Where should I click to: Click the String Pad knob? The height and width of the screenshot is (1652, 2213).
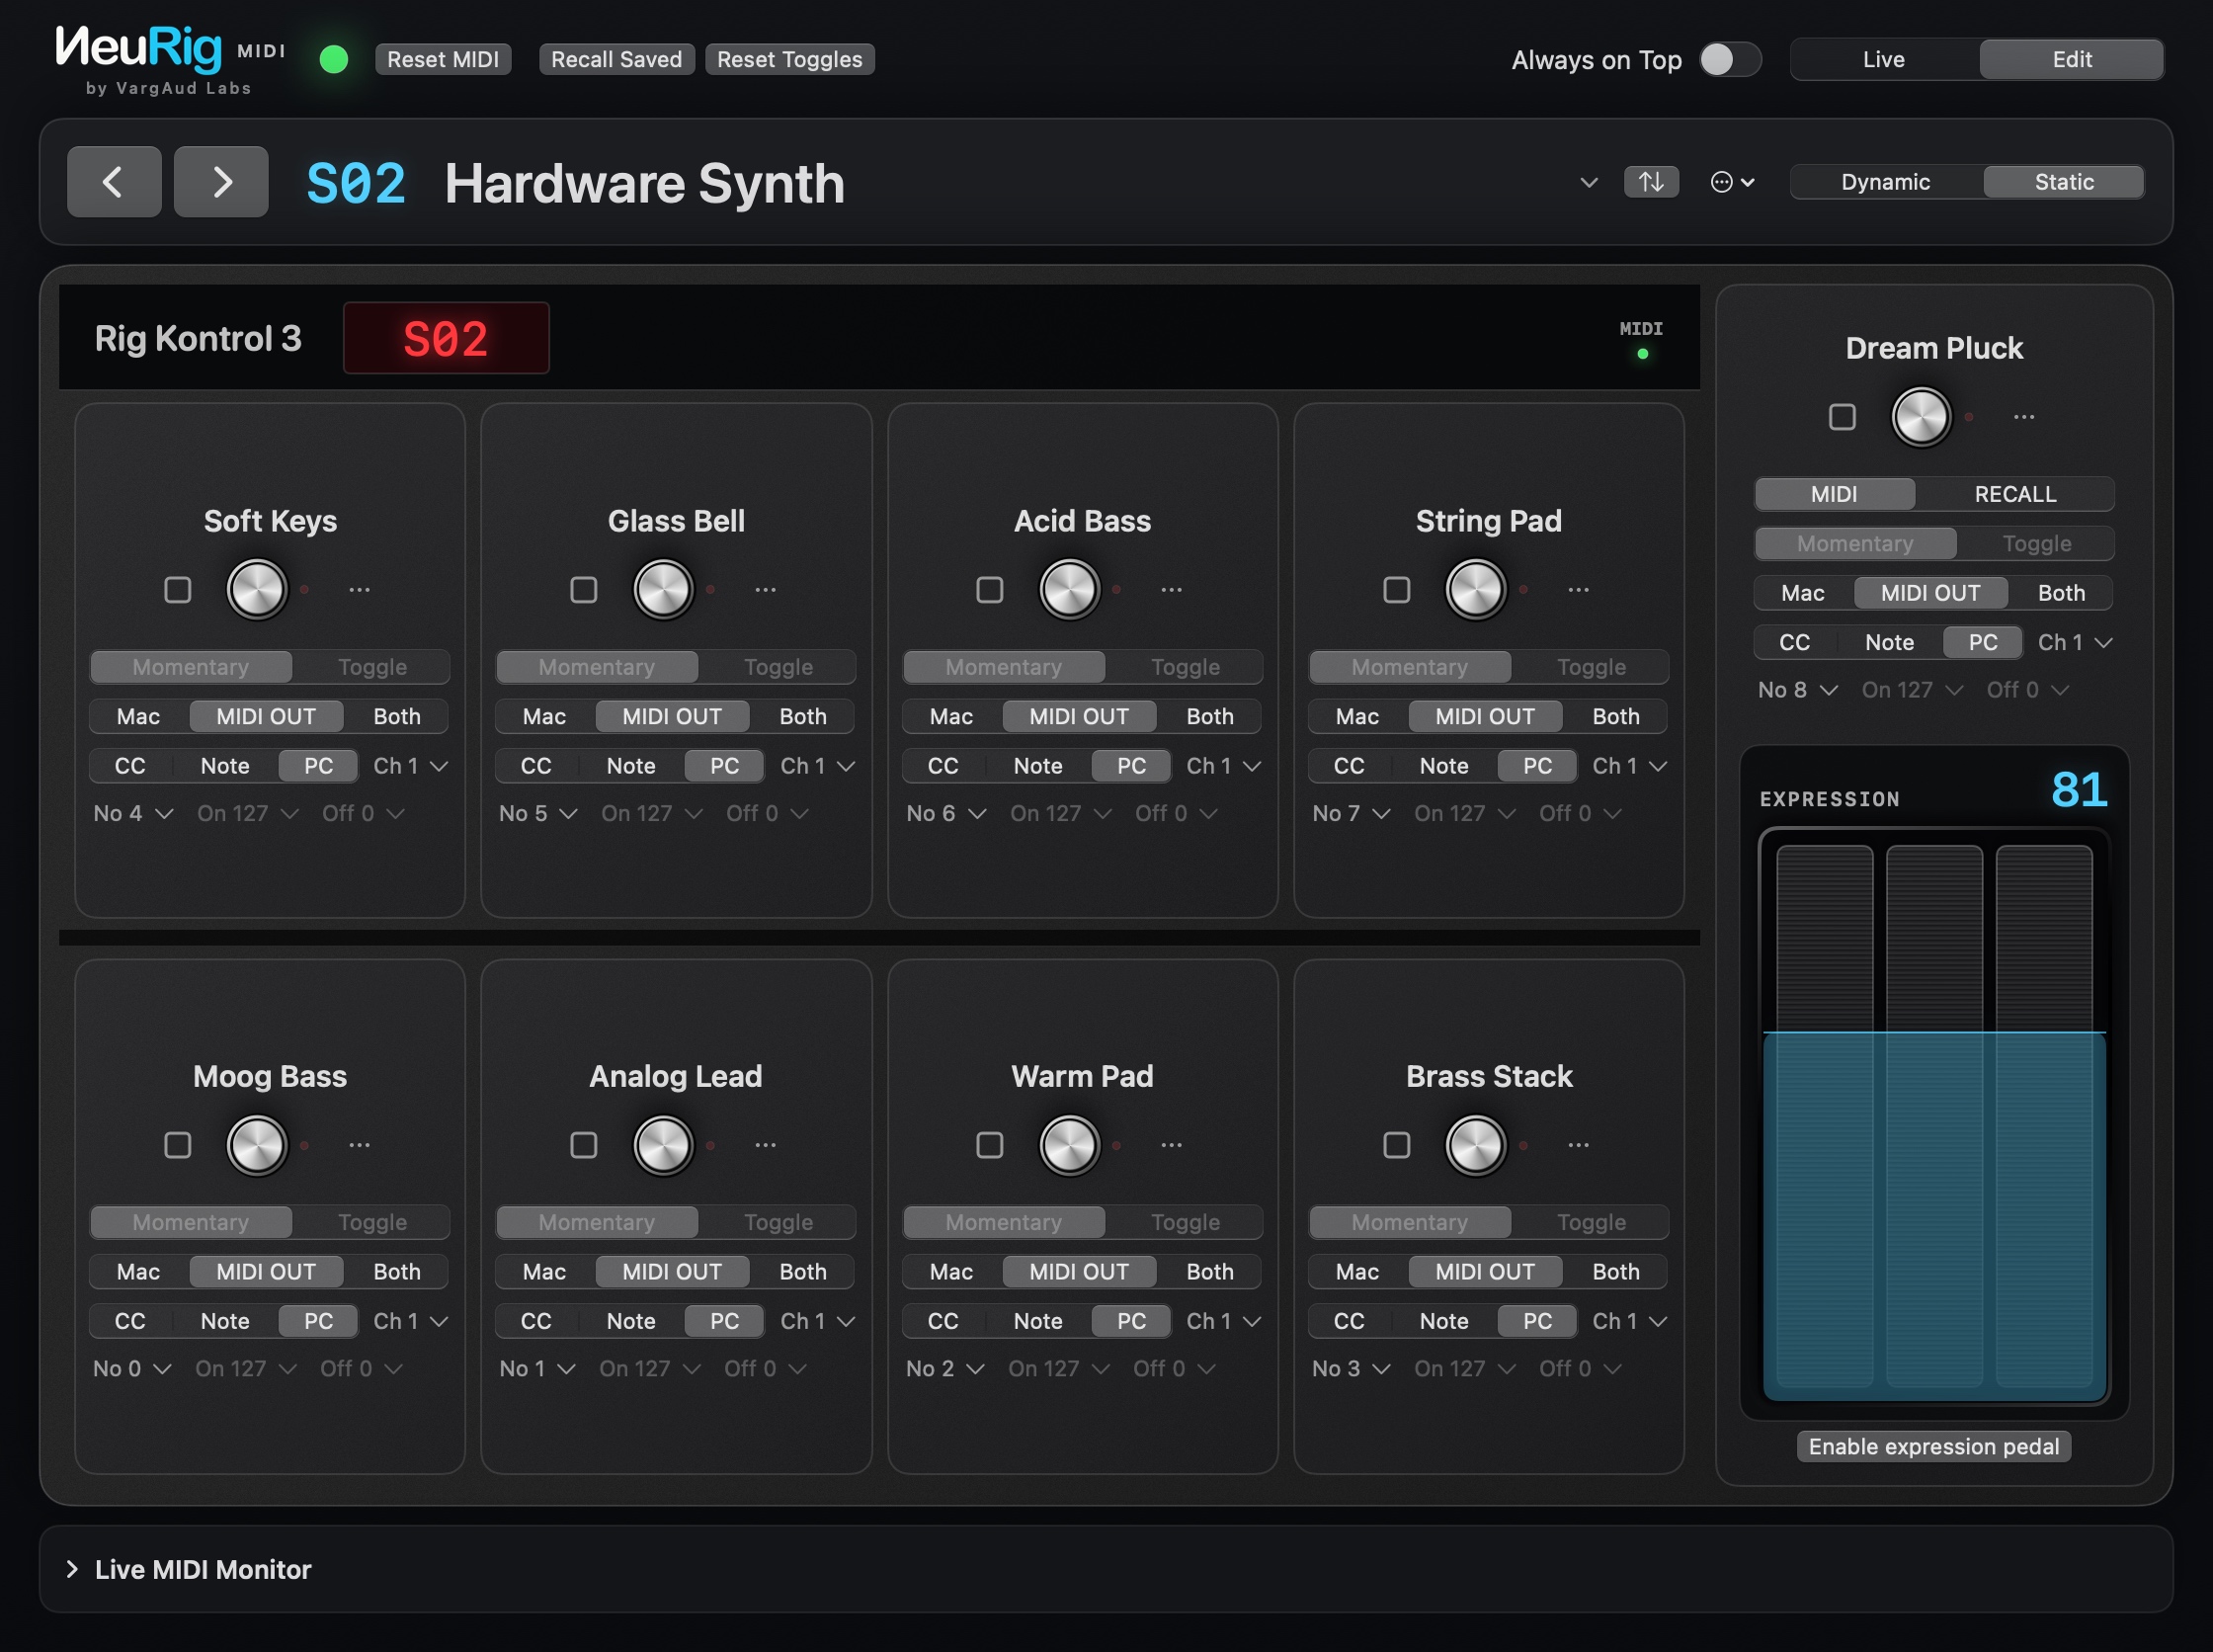coord(1476,589)
